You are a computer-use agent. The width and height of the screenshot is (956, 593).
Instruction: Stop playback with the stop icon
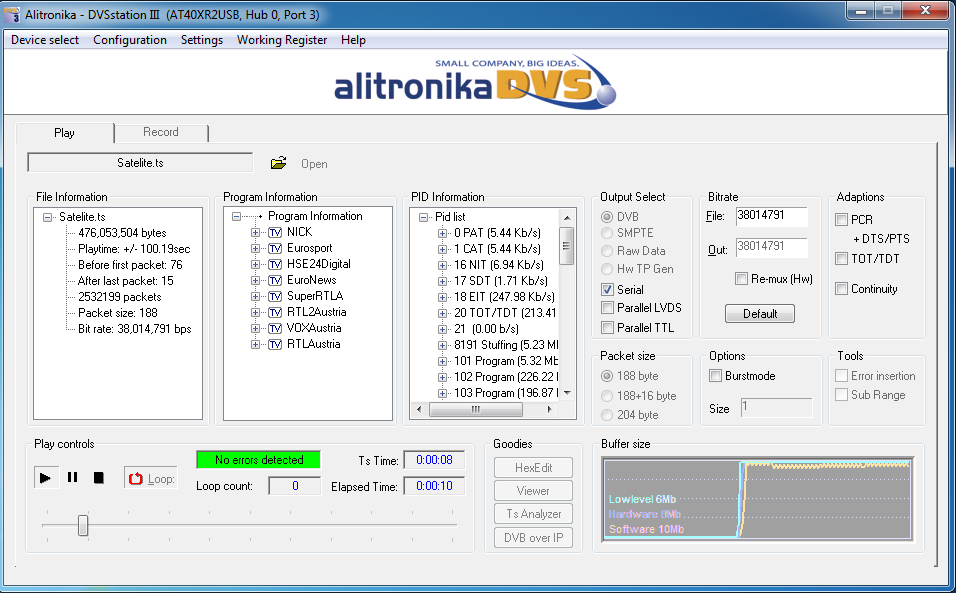[x=99, y=478]
